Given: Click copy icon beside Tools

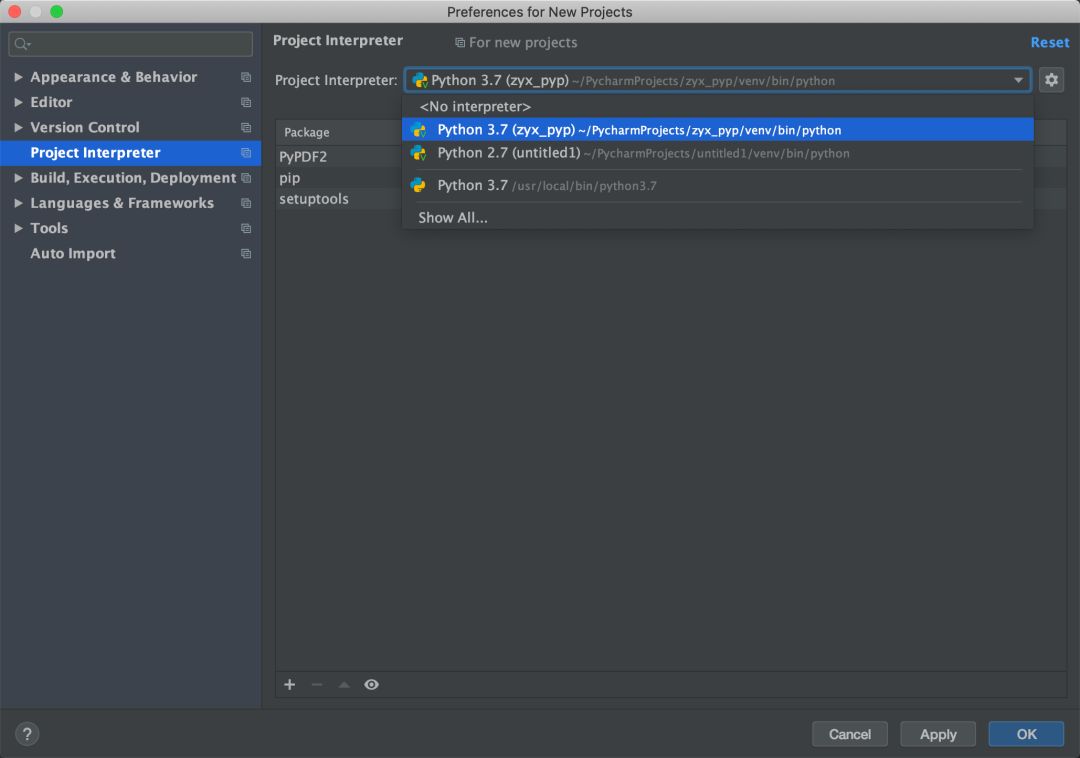Looking at the screenshot, I should tap(246, 229).
